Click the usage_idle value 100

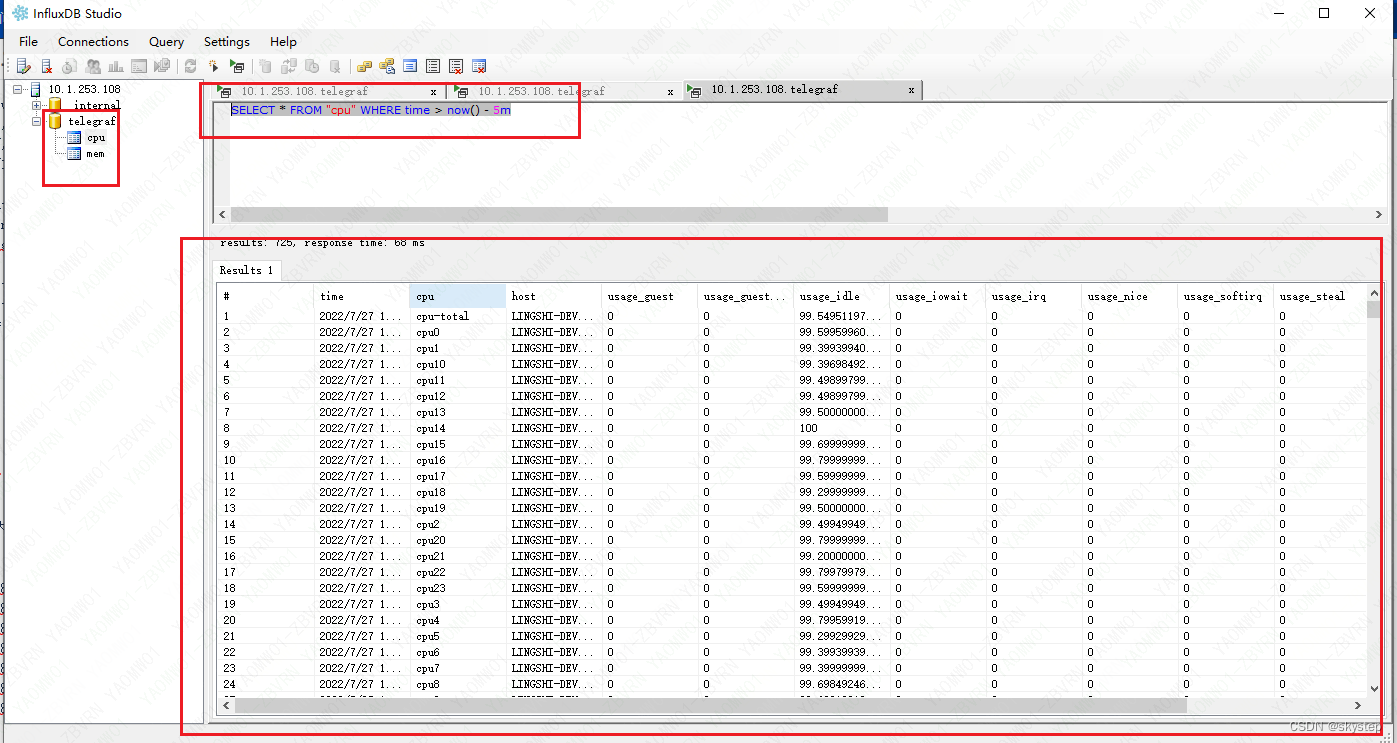pos(841,428)
